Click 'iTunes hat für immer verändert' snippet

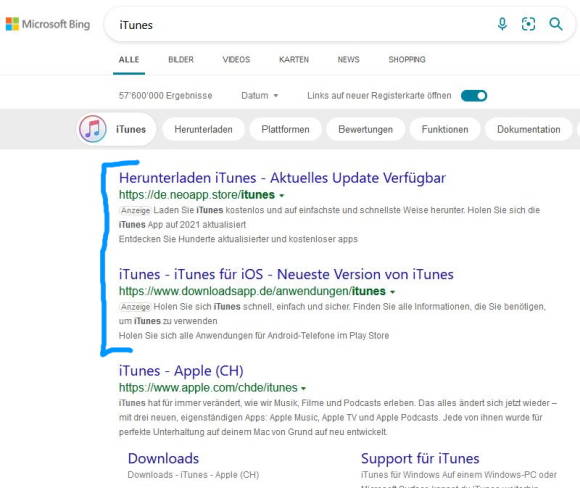(x=337, y=417)
